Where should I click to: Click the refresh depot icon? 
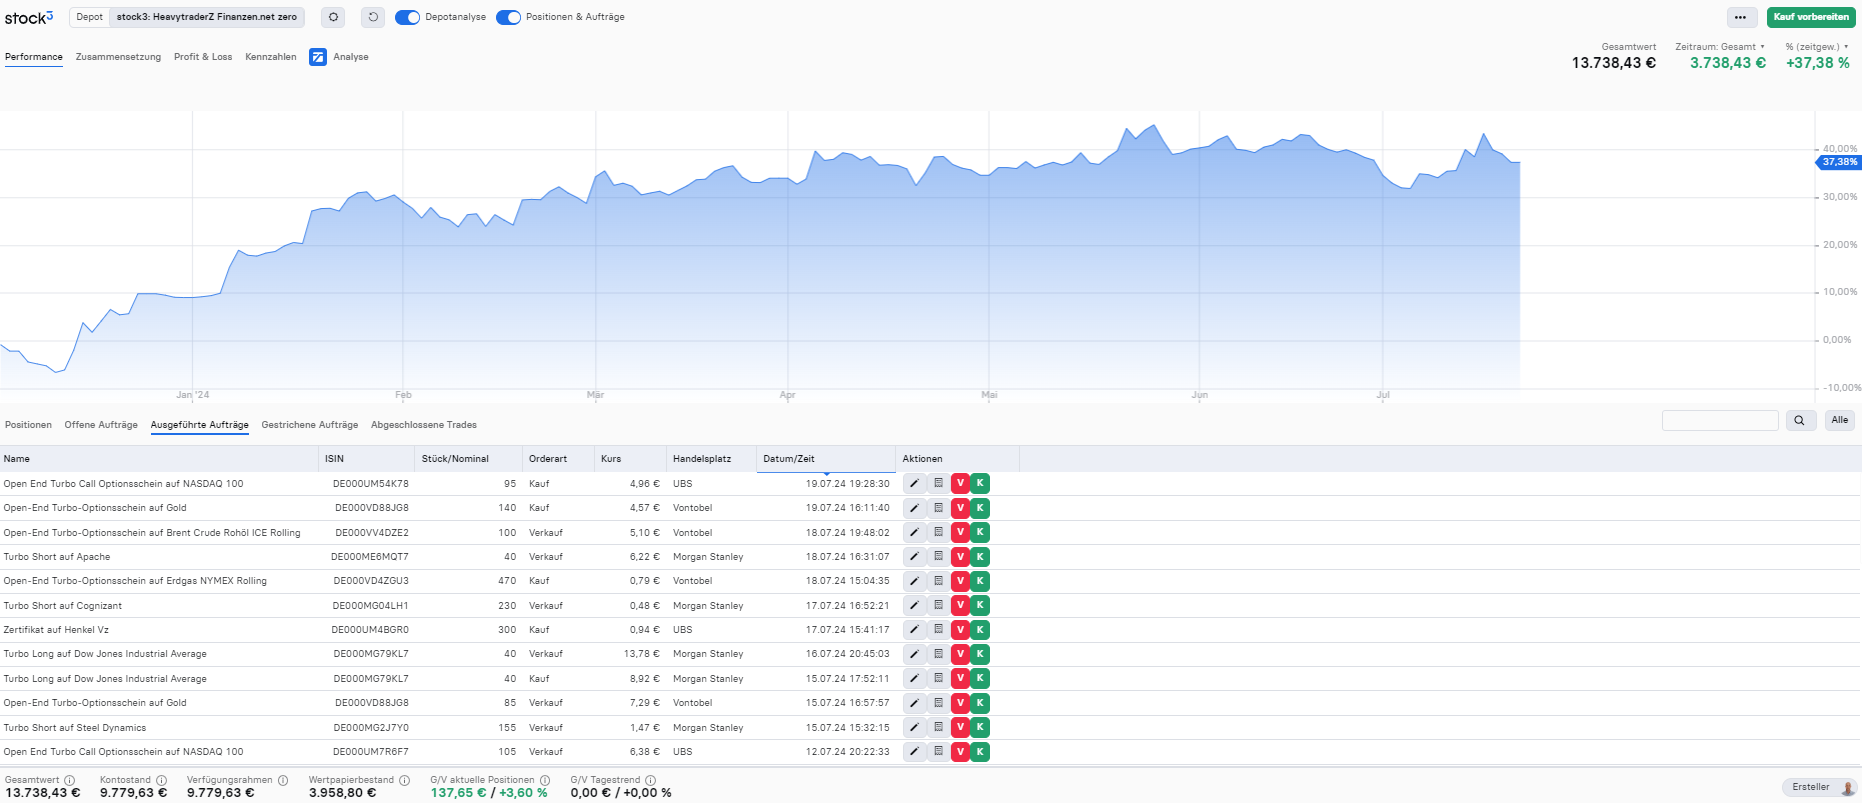coord(373,17)
